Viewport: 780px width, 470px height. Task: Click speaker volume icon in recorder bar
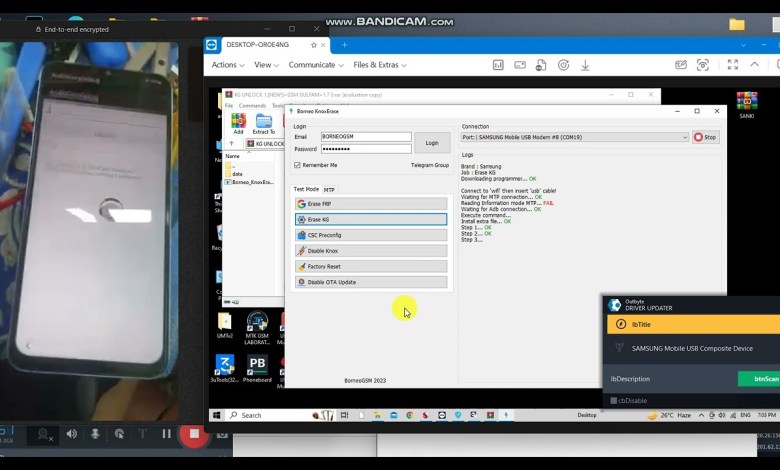point(72,434)
